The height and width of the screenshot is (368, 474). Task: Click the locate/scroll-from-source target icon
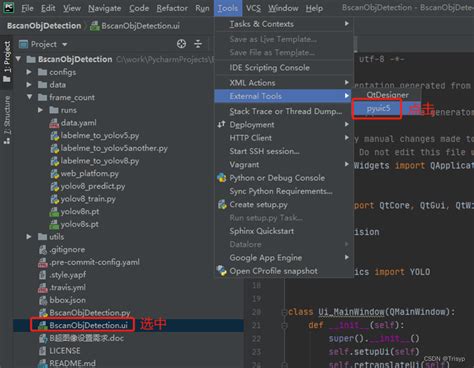point(181,44)
